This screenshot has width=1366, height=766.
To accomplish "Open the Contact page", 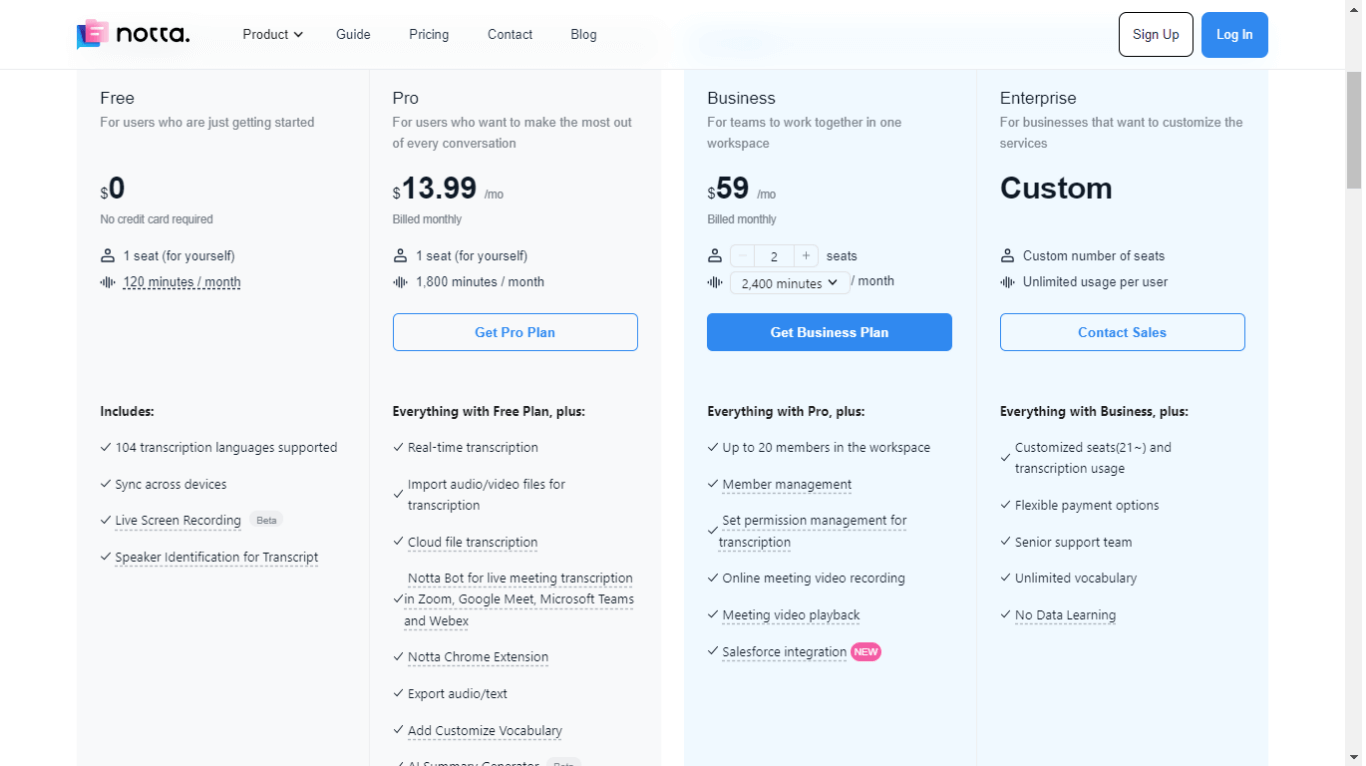I will pos(510,34).
